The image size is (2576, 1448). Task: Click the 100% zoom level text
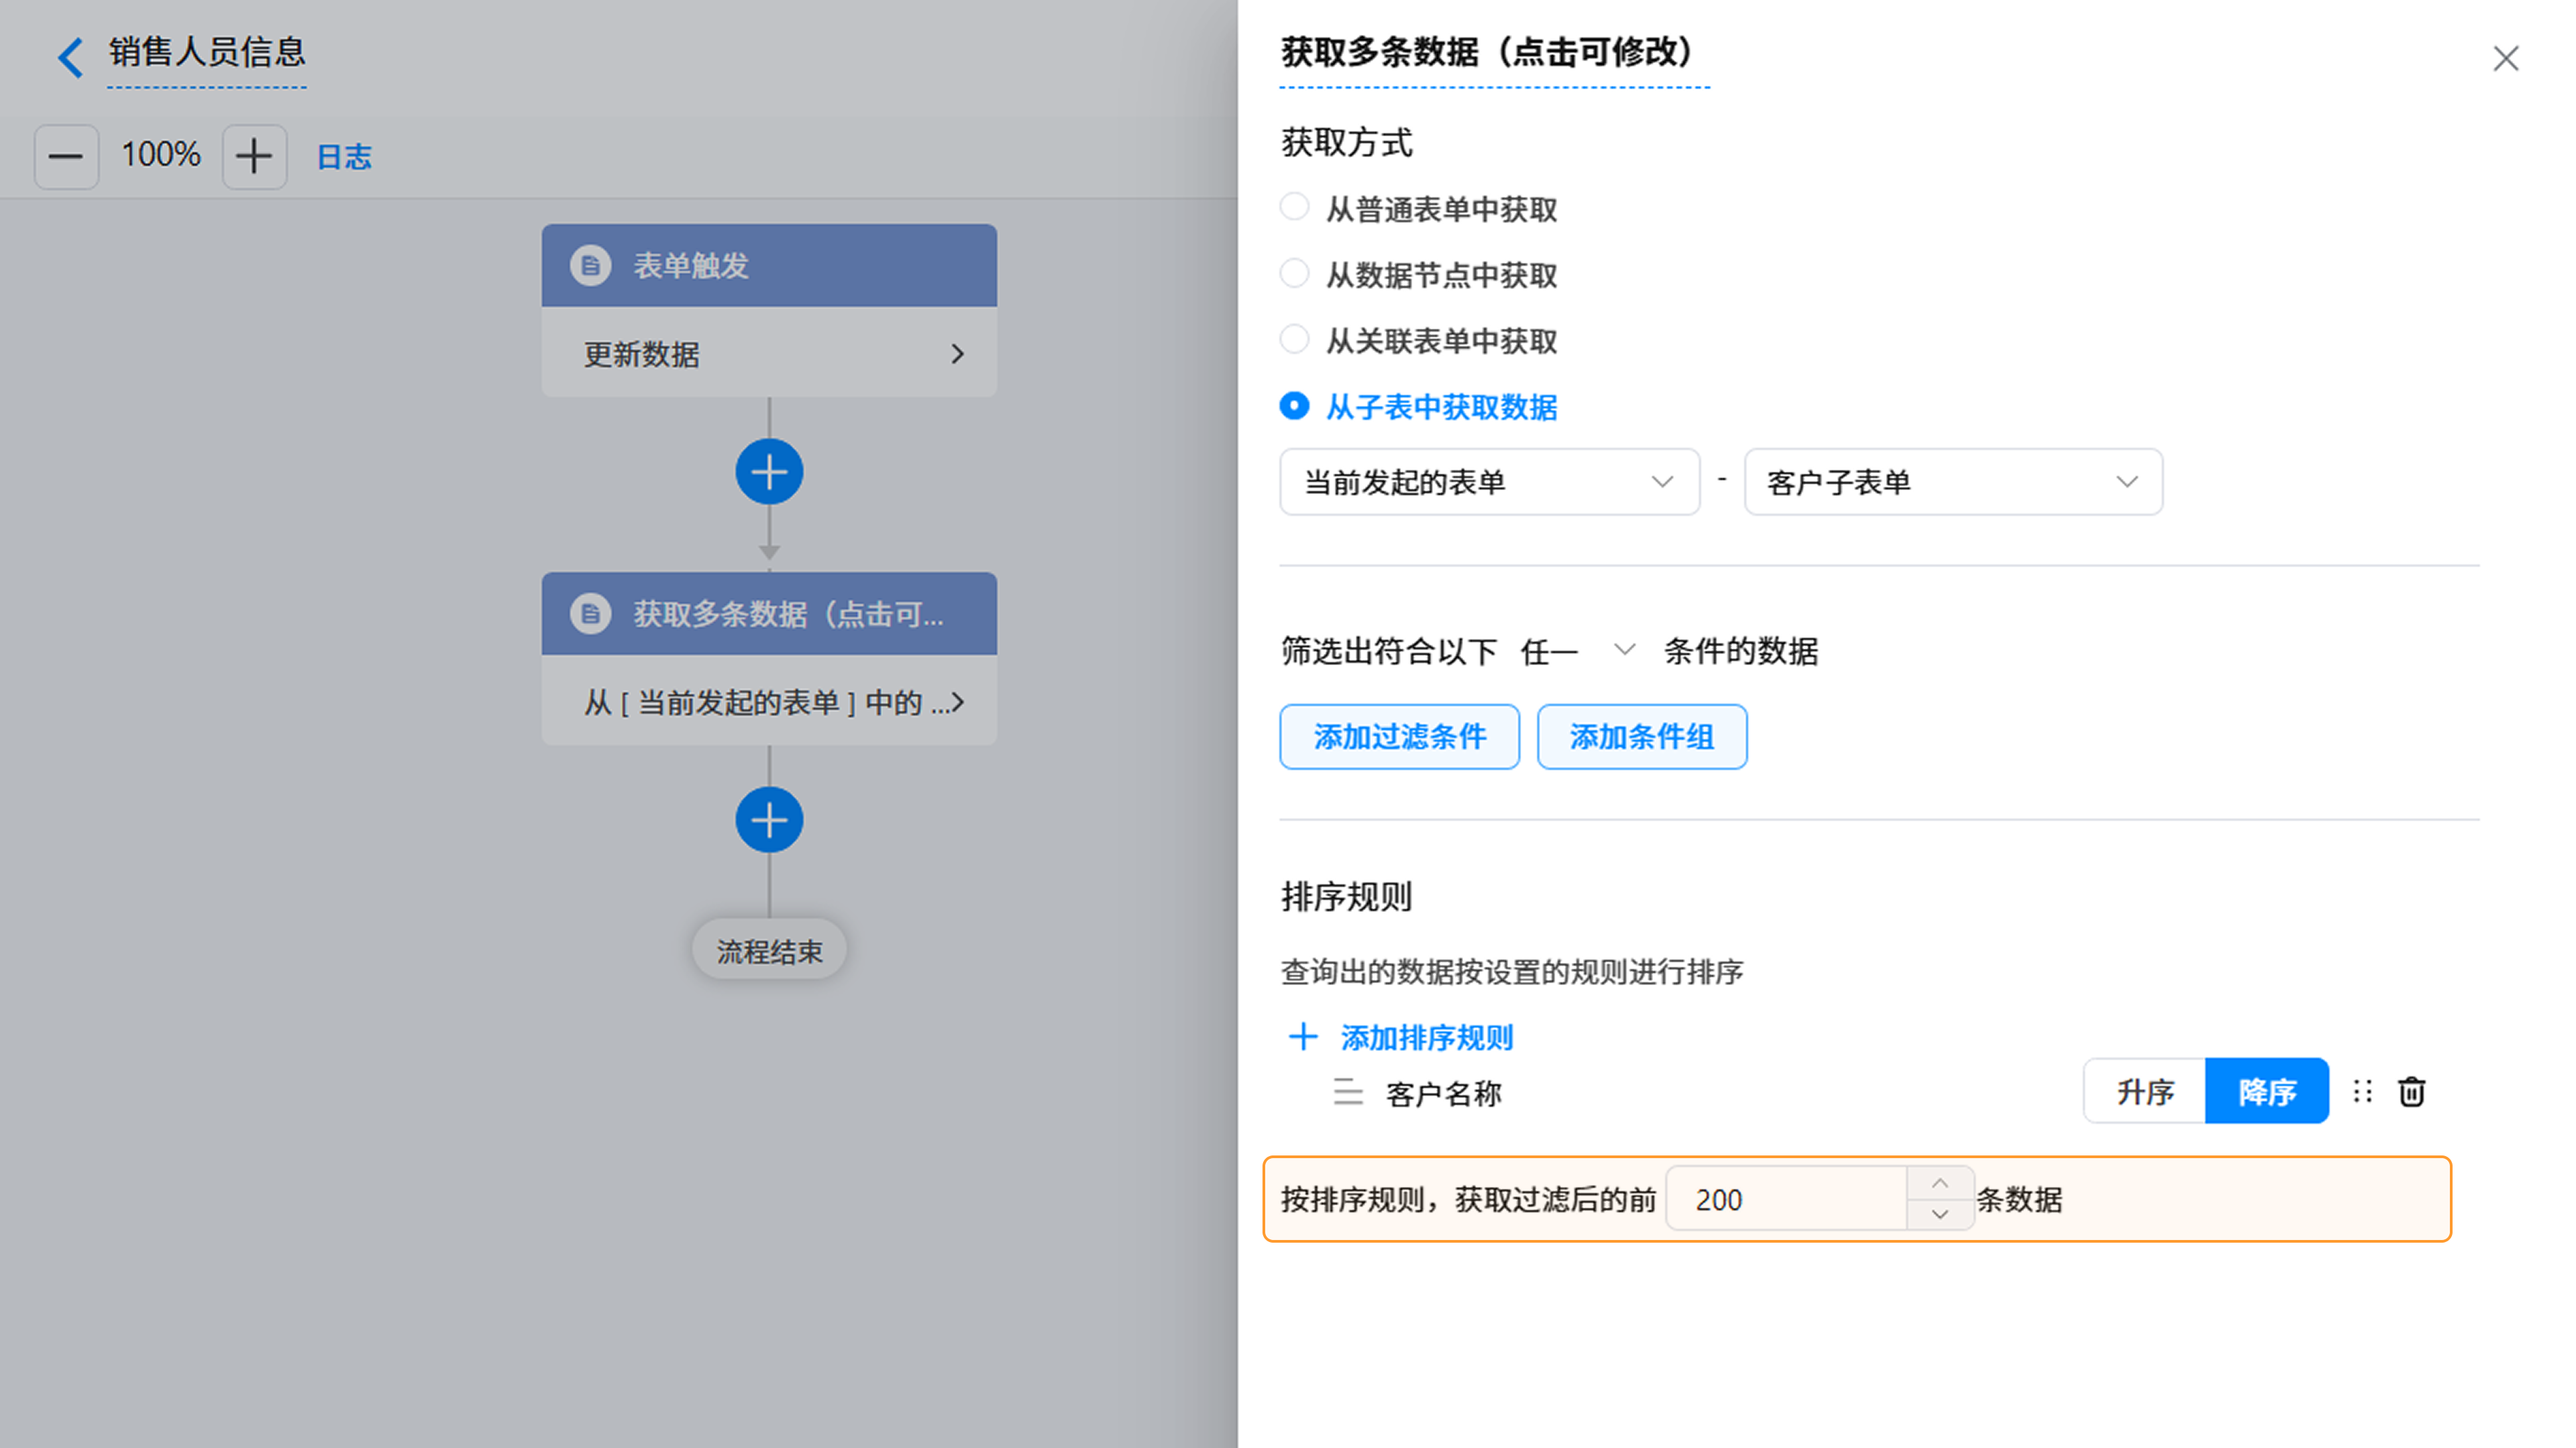coord(160,155)
